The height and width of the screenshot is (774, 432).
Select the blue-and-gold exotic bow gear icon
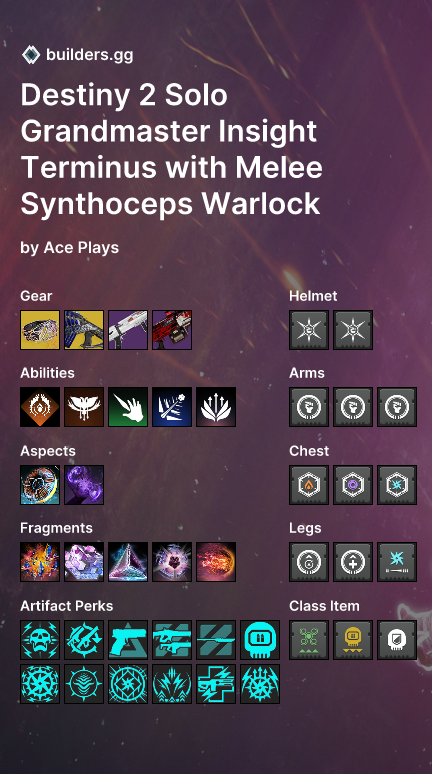pos(84,330)
